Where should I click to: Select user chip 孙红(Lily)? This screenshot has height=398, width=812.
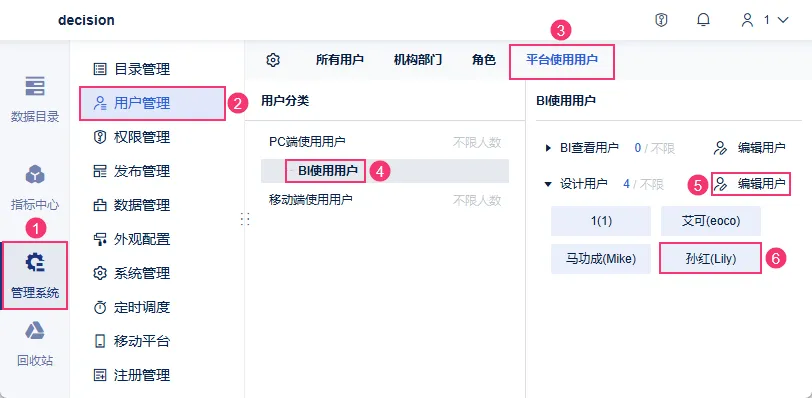click(710, 259)
